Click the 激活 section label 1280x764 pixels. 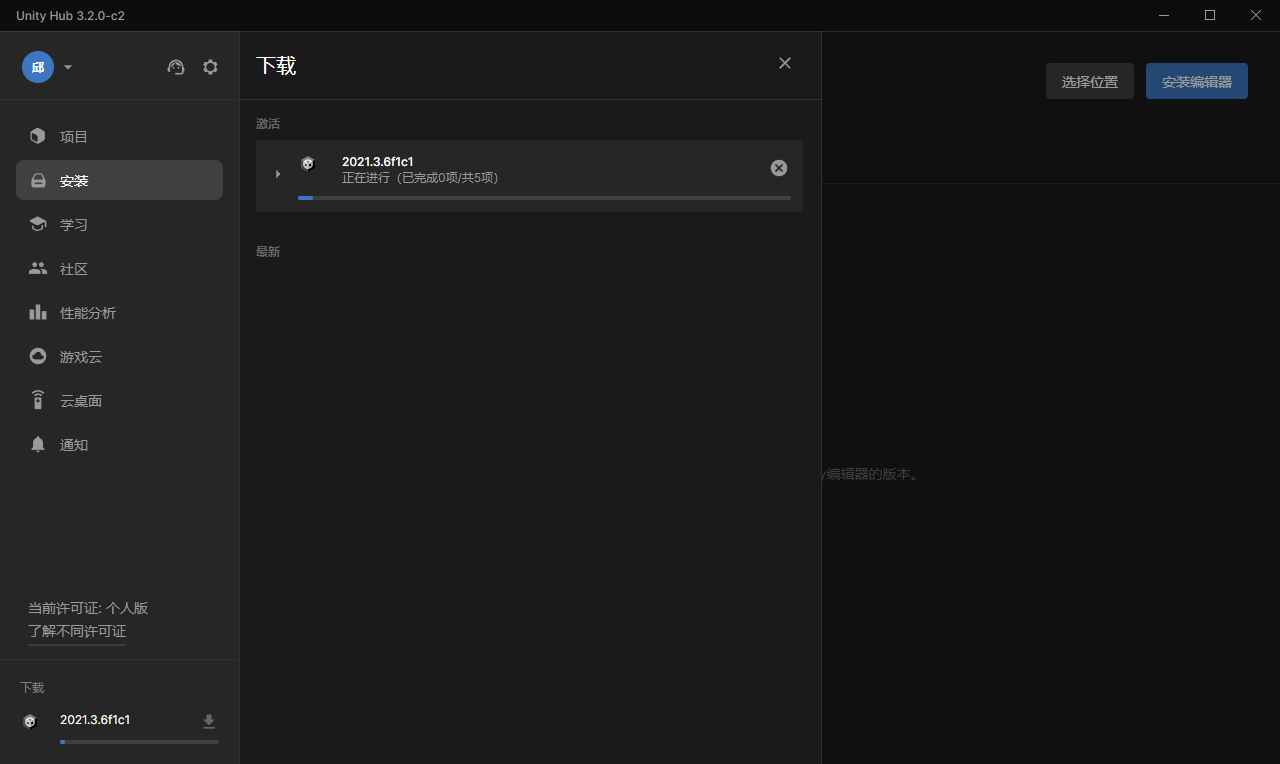pos(268,124)
